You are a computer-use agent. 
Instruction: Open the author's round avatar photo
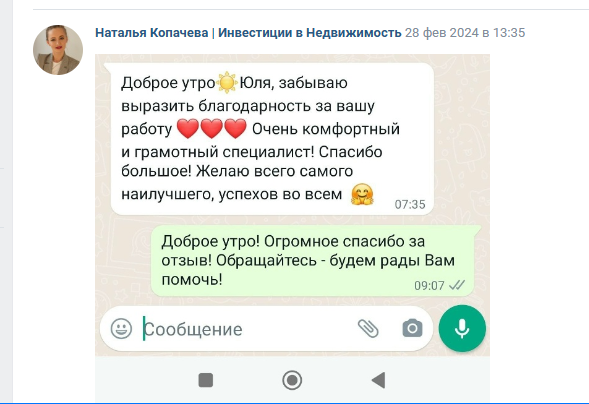click(x=58, y=50)
